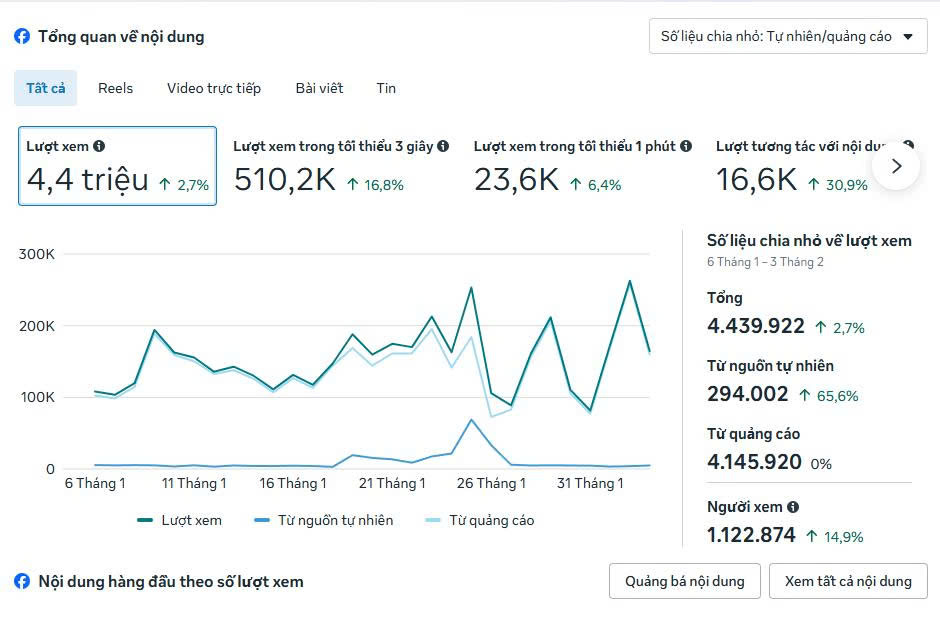This screenshot has height=619, width=940.
Task: Toggle the Từ nguồn tự nhiên legend series
Action: (324, 520)
